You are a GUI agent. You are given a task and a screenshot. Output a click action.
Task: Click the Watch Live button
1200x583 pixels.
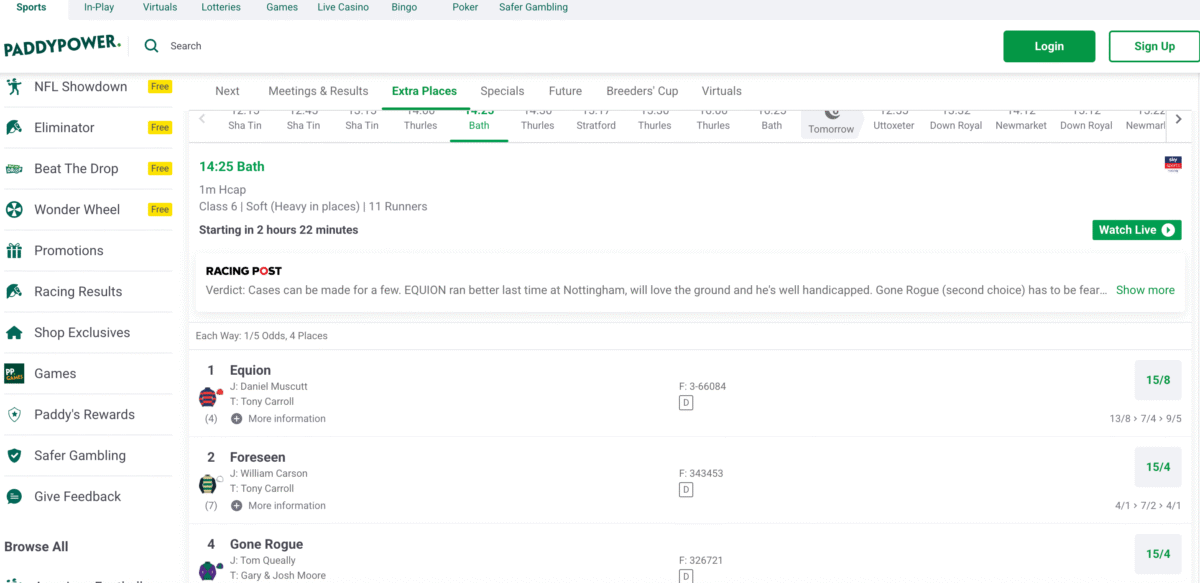click(1136, 230)
